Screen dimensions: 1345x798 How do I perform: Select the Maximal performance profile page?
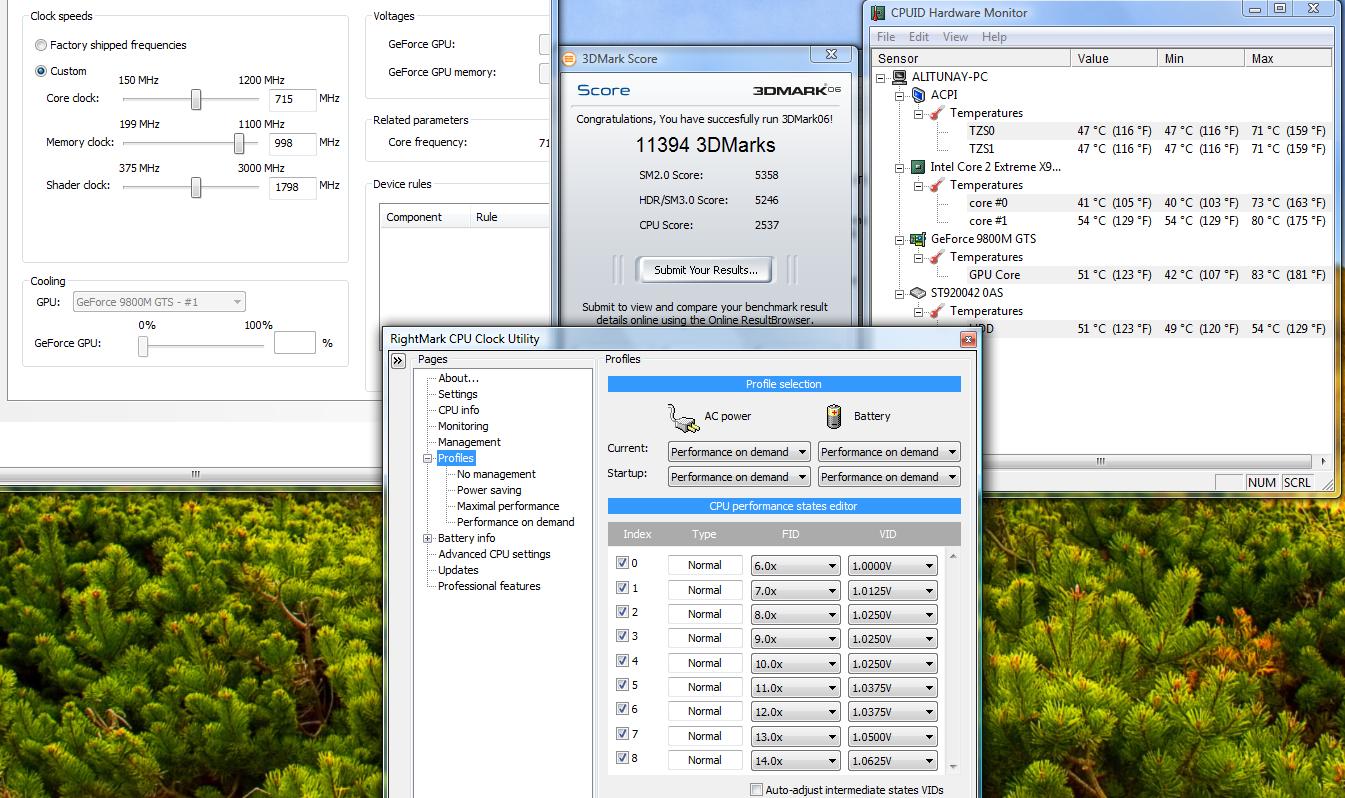pos(508,506)
